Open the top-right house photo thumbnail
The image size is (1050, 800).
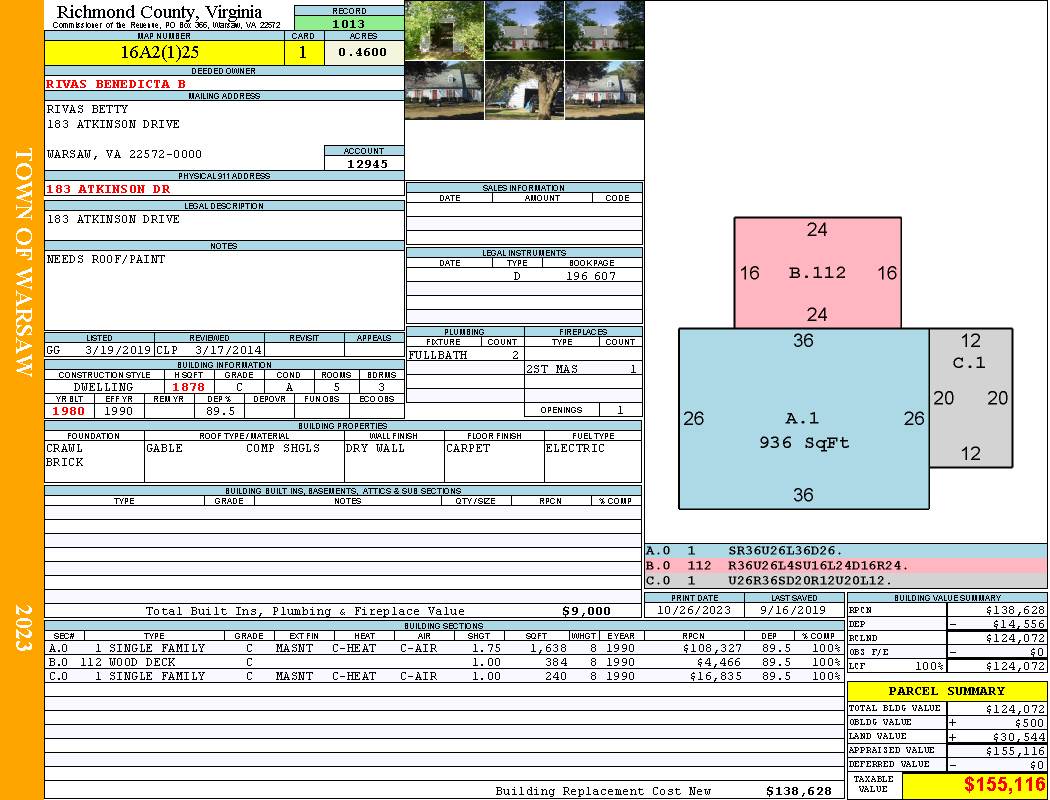(605, 31)
